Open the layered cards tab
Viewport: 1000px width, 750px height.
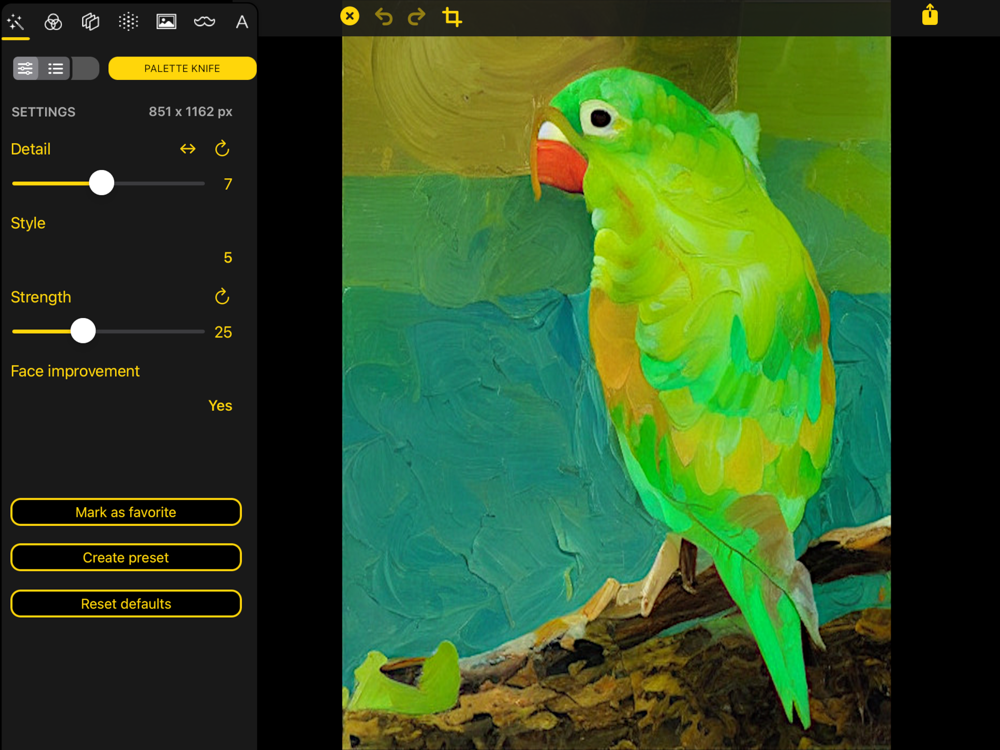[x=91, y=22]
